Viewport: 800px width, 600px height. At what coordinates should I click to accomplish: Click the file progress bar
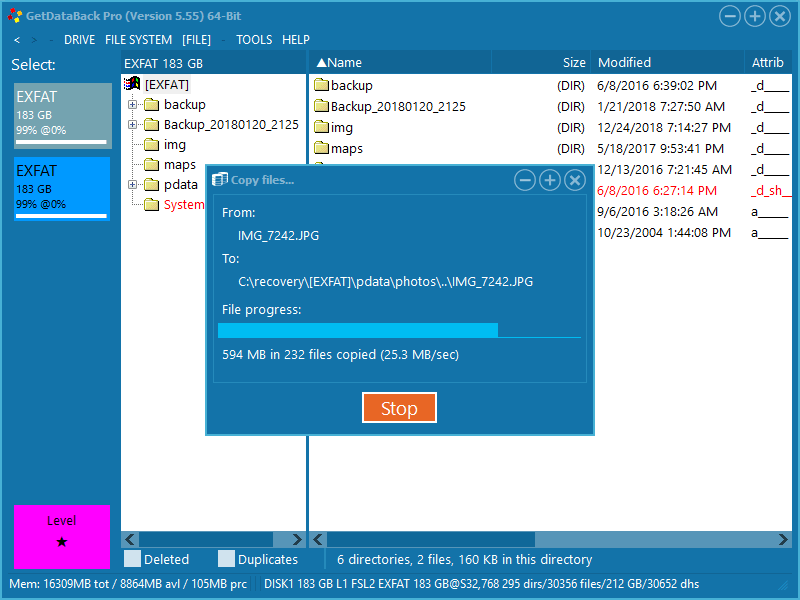coord(399,330)
